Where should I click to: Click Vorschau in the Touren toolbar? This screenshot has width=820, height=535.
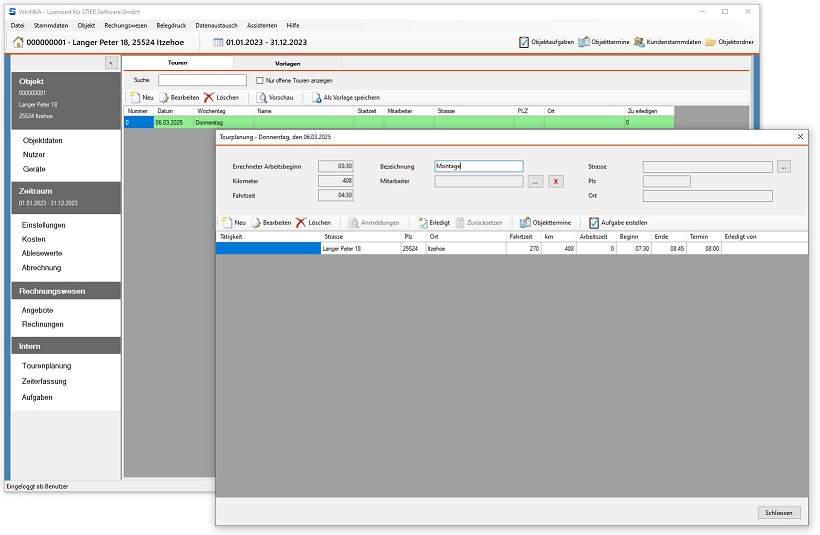pyautogui.click(x=274, y=97)
